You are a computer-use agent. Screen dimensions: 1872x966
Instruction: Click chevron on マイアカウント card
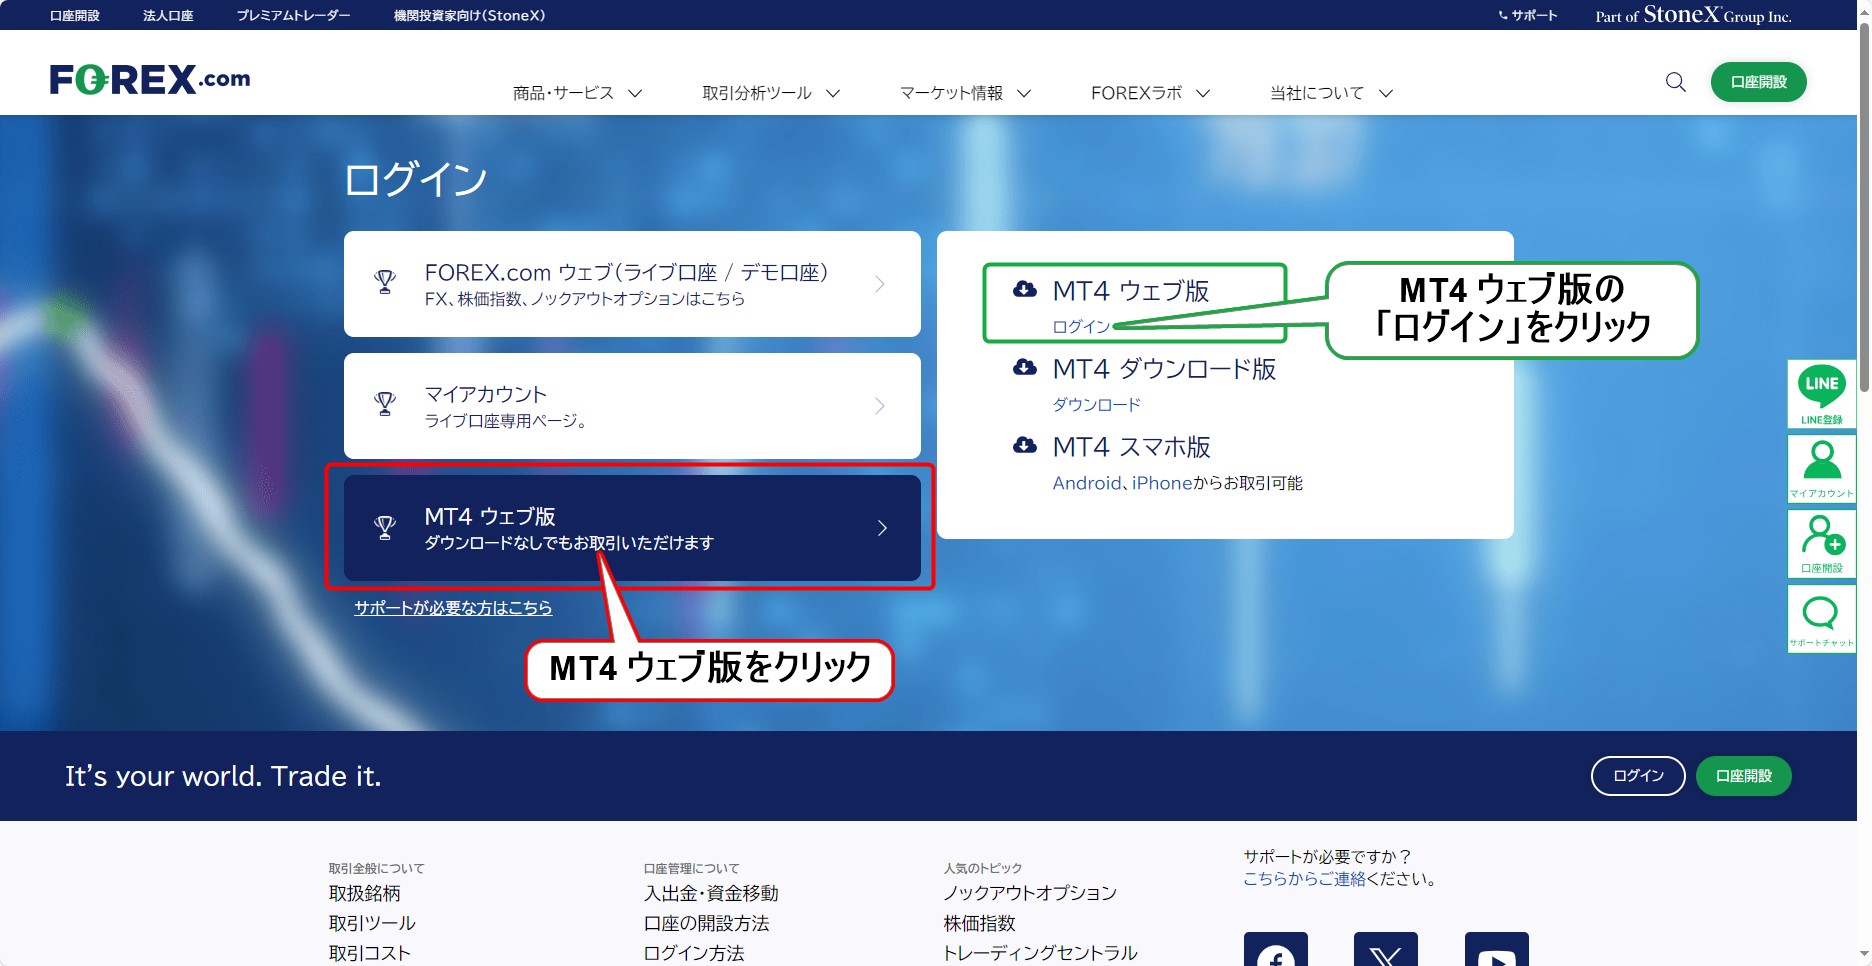[880, 406]
